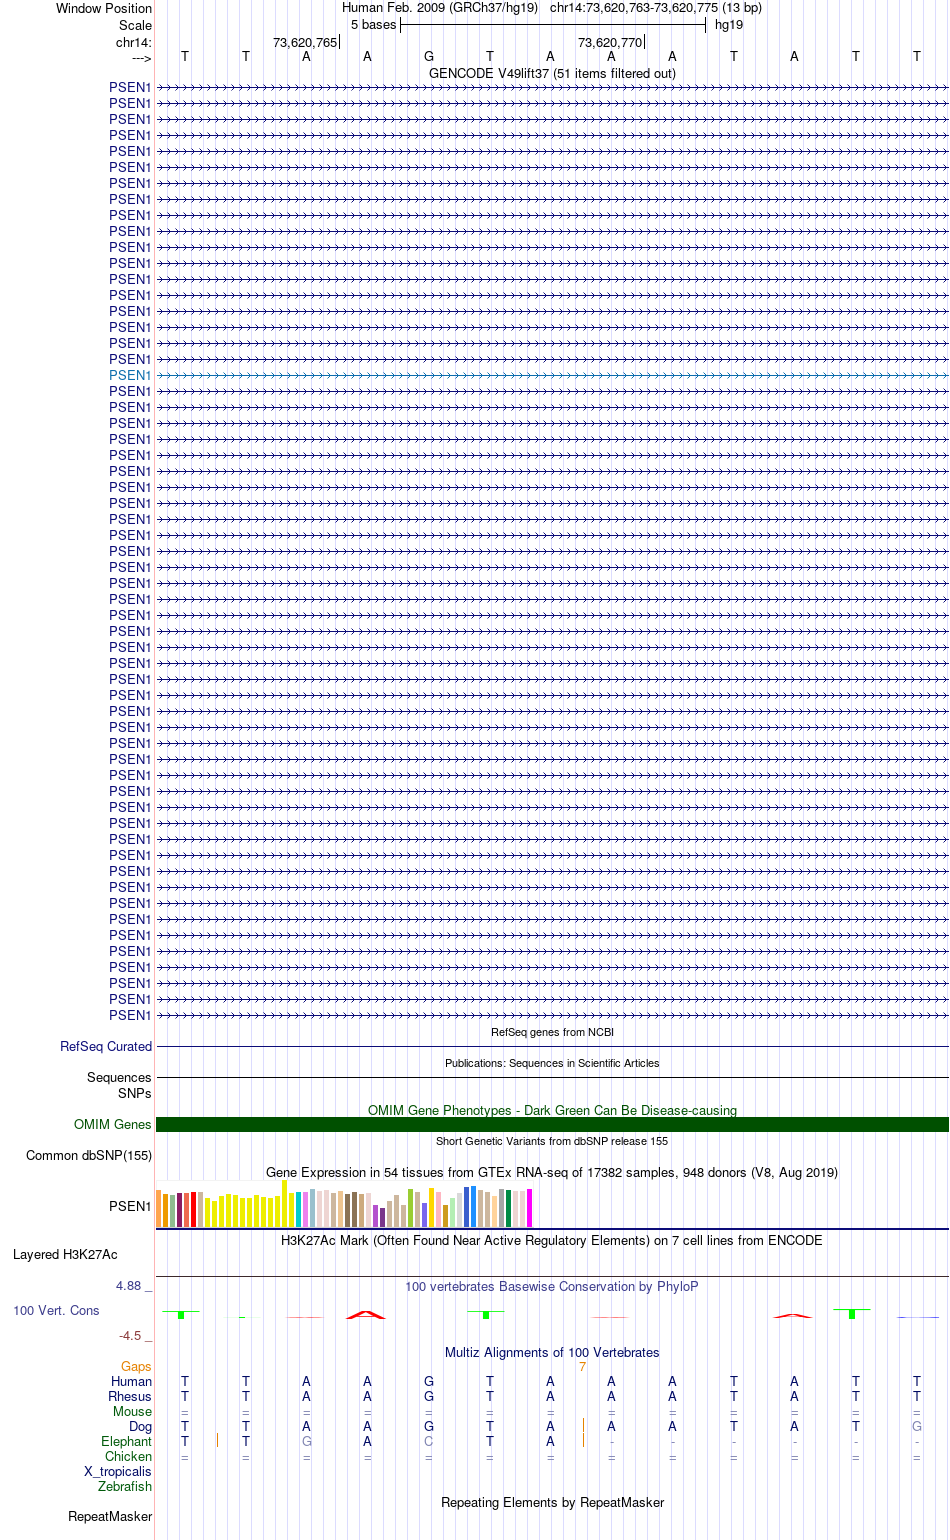Click the RepeatMasker track label
950x1540 pixels.
point(110,1517)
